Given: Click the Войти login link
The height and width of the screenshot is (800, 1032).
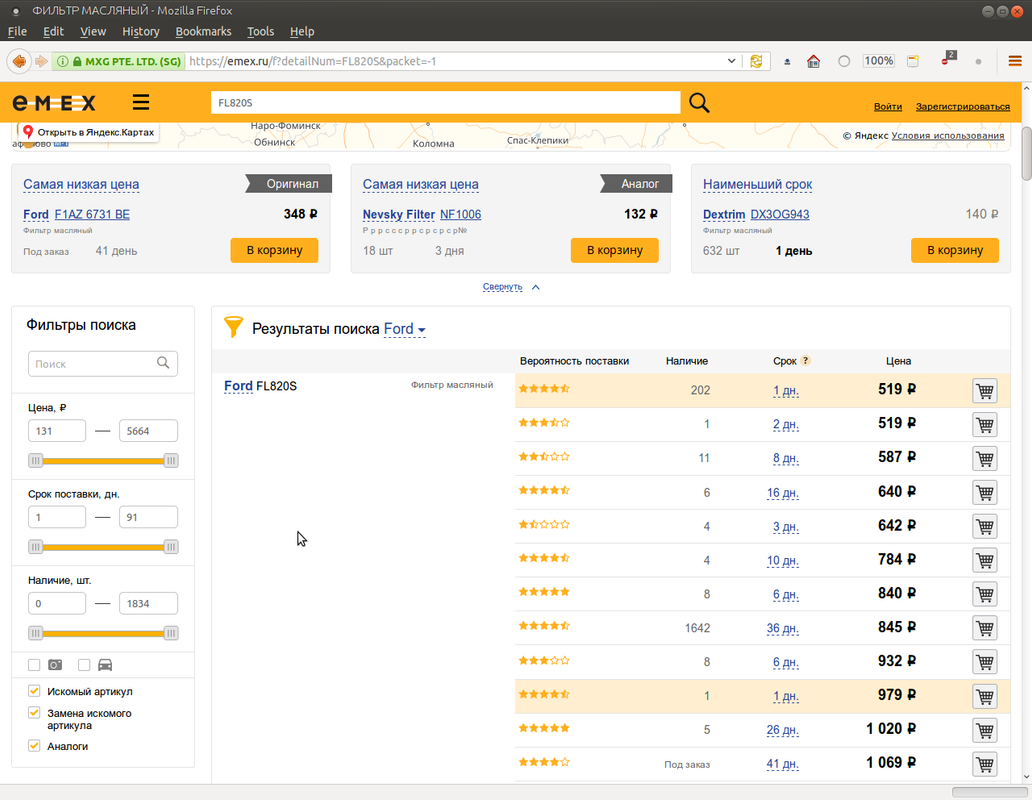Looking at the screenshot, I should (x=888, y=107).
